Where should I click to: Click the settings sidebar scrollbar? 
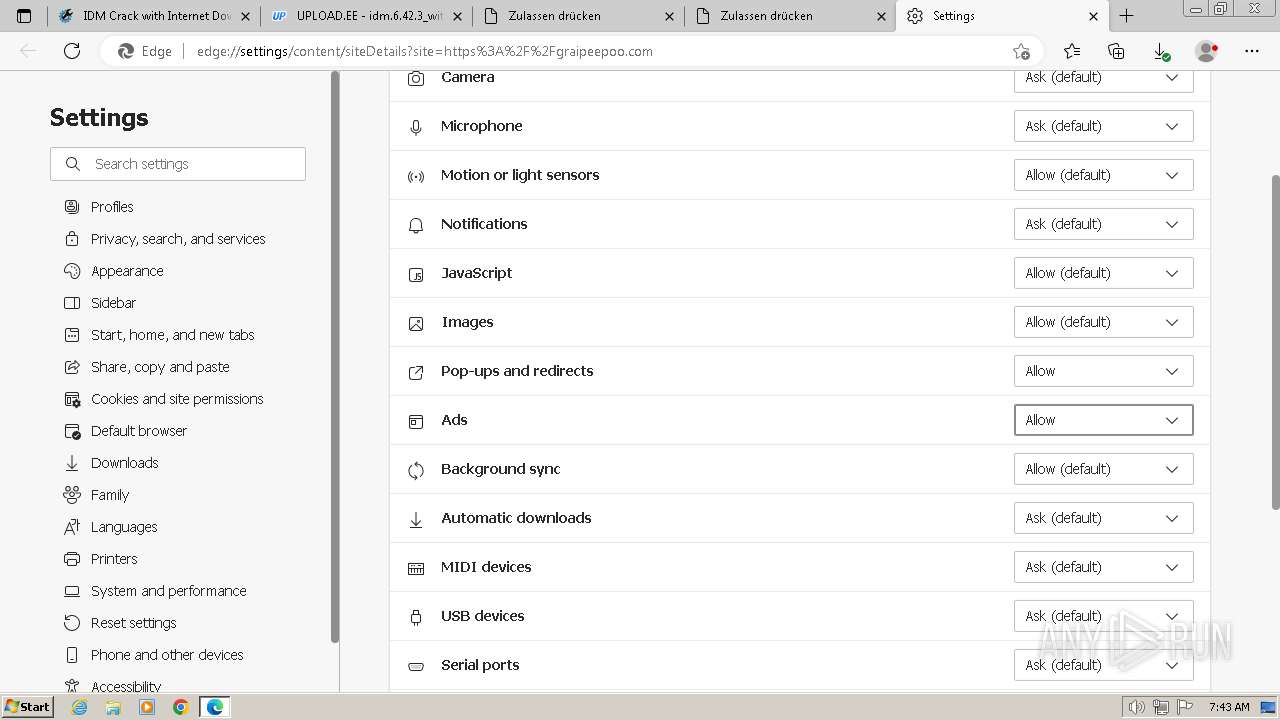click(x=335, y=357)
